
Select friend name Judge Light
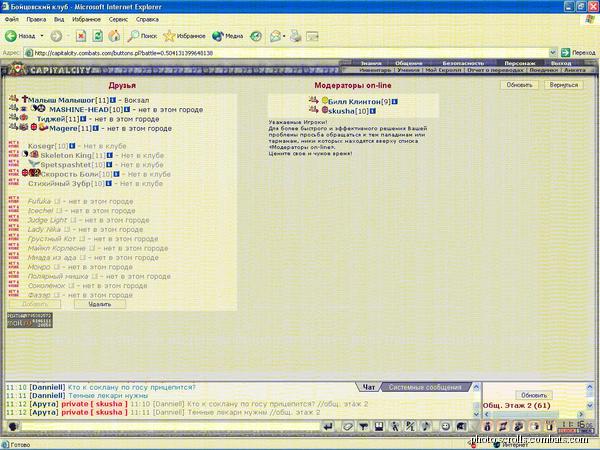(47, 220)
